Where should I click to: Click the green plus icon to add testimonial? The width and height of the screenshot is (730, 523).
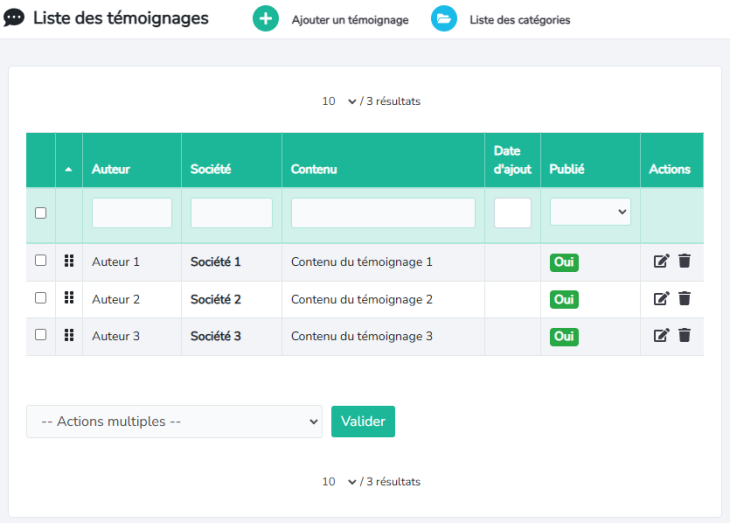pos(265,19)
